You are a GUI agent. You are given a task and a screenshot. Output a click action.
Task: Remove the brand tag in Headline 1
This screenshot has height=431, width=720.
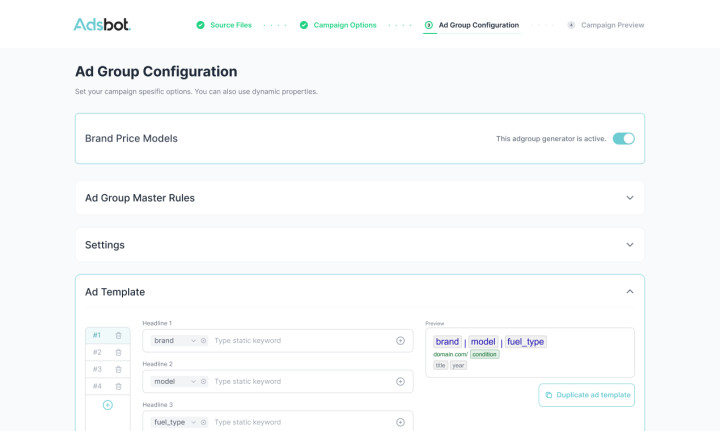tap(203, 341)
